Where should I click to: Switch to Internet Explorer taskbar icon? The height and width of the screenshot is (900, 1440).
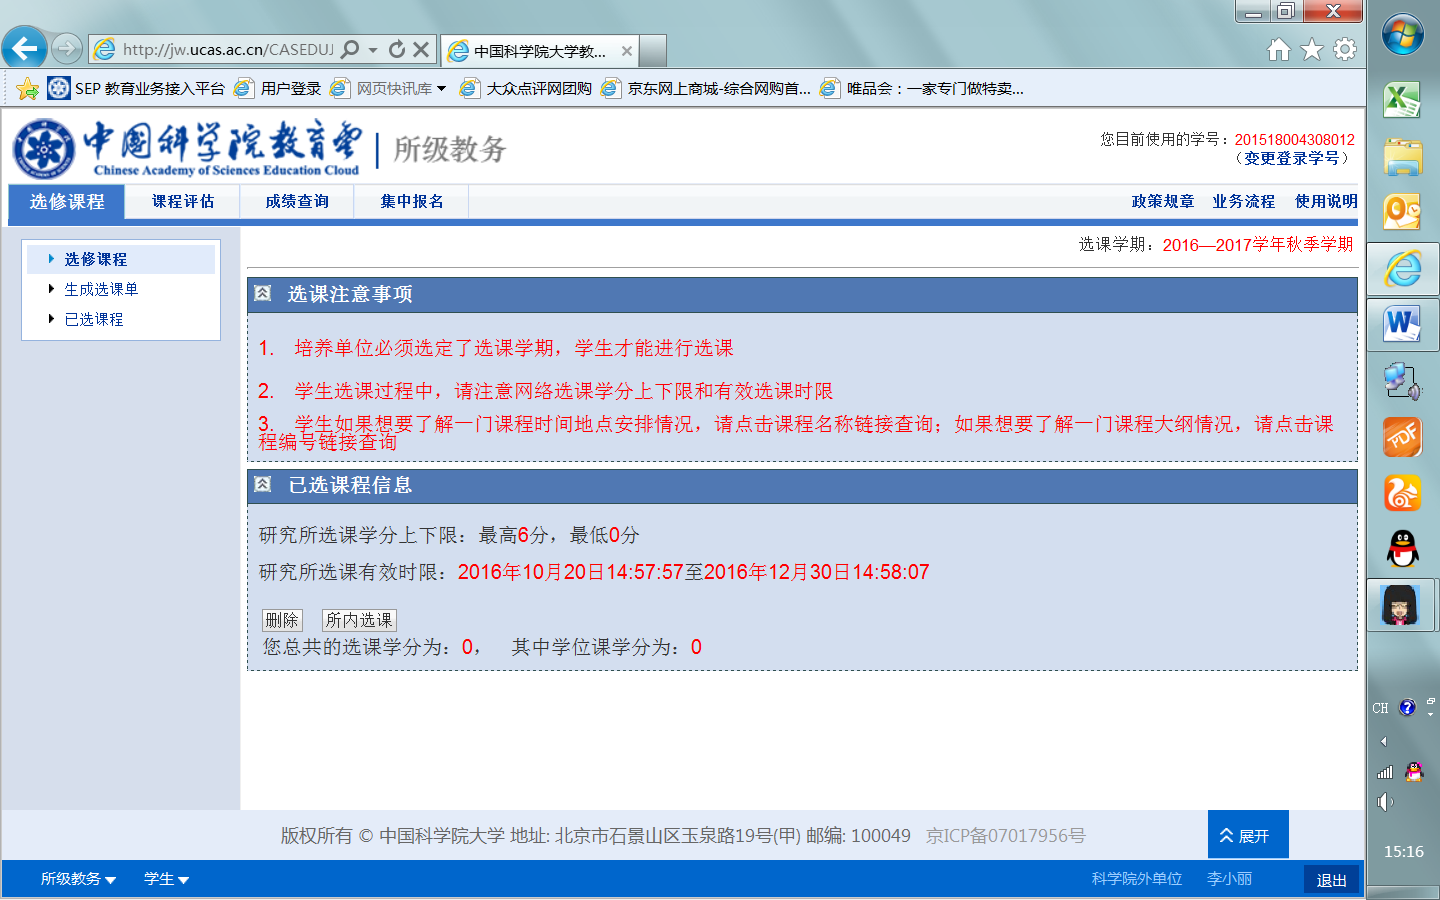(x=1403, y=269)
